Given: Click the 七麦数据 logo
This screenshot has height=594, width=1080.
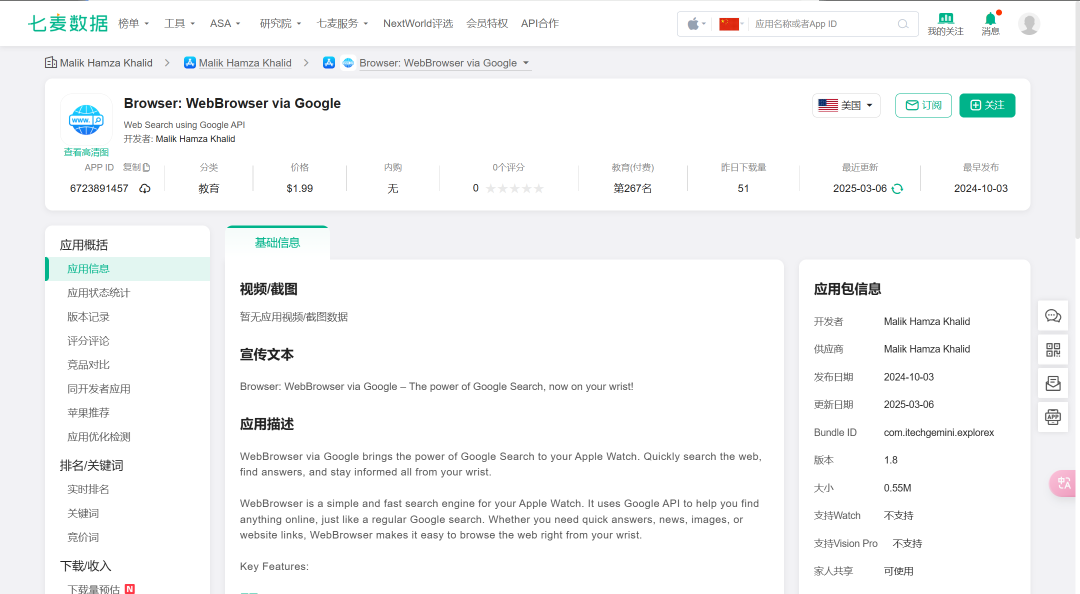Looking at the screenshot, I should pyautogui.click(x=68, y=23).
